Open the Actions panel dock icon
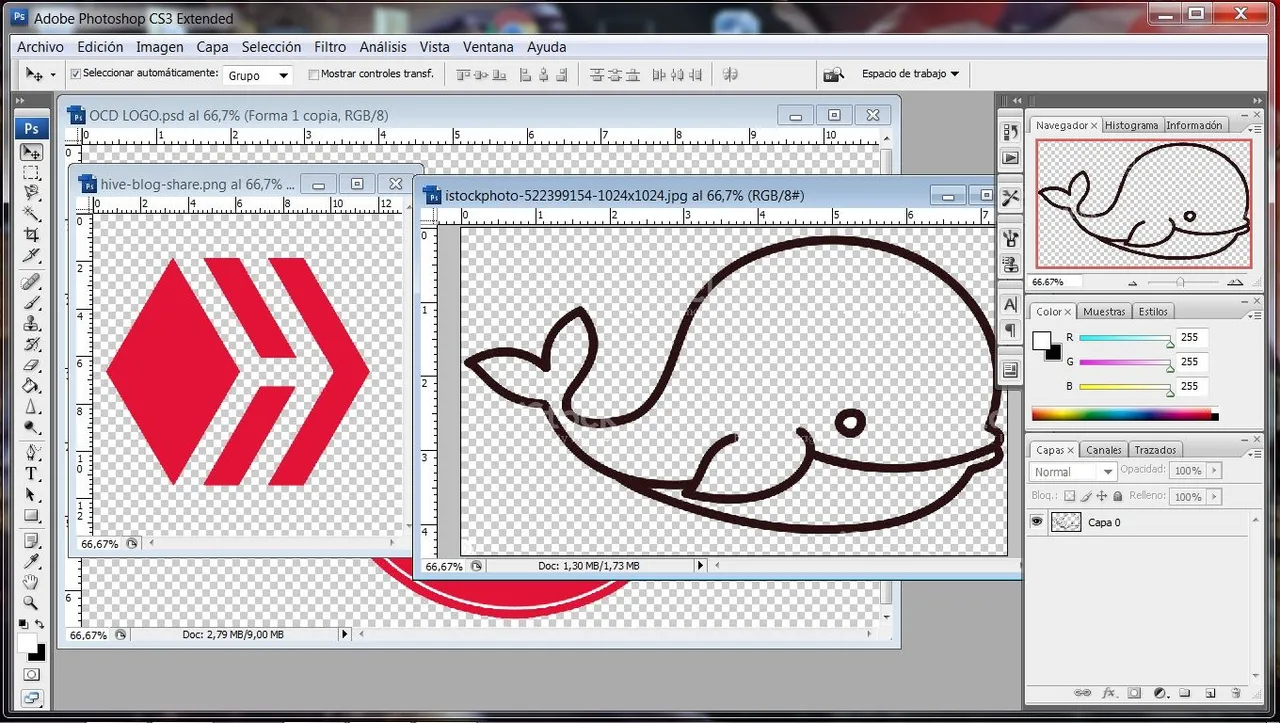Viewport: 1280px width, 723px height. [1010, 158]
